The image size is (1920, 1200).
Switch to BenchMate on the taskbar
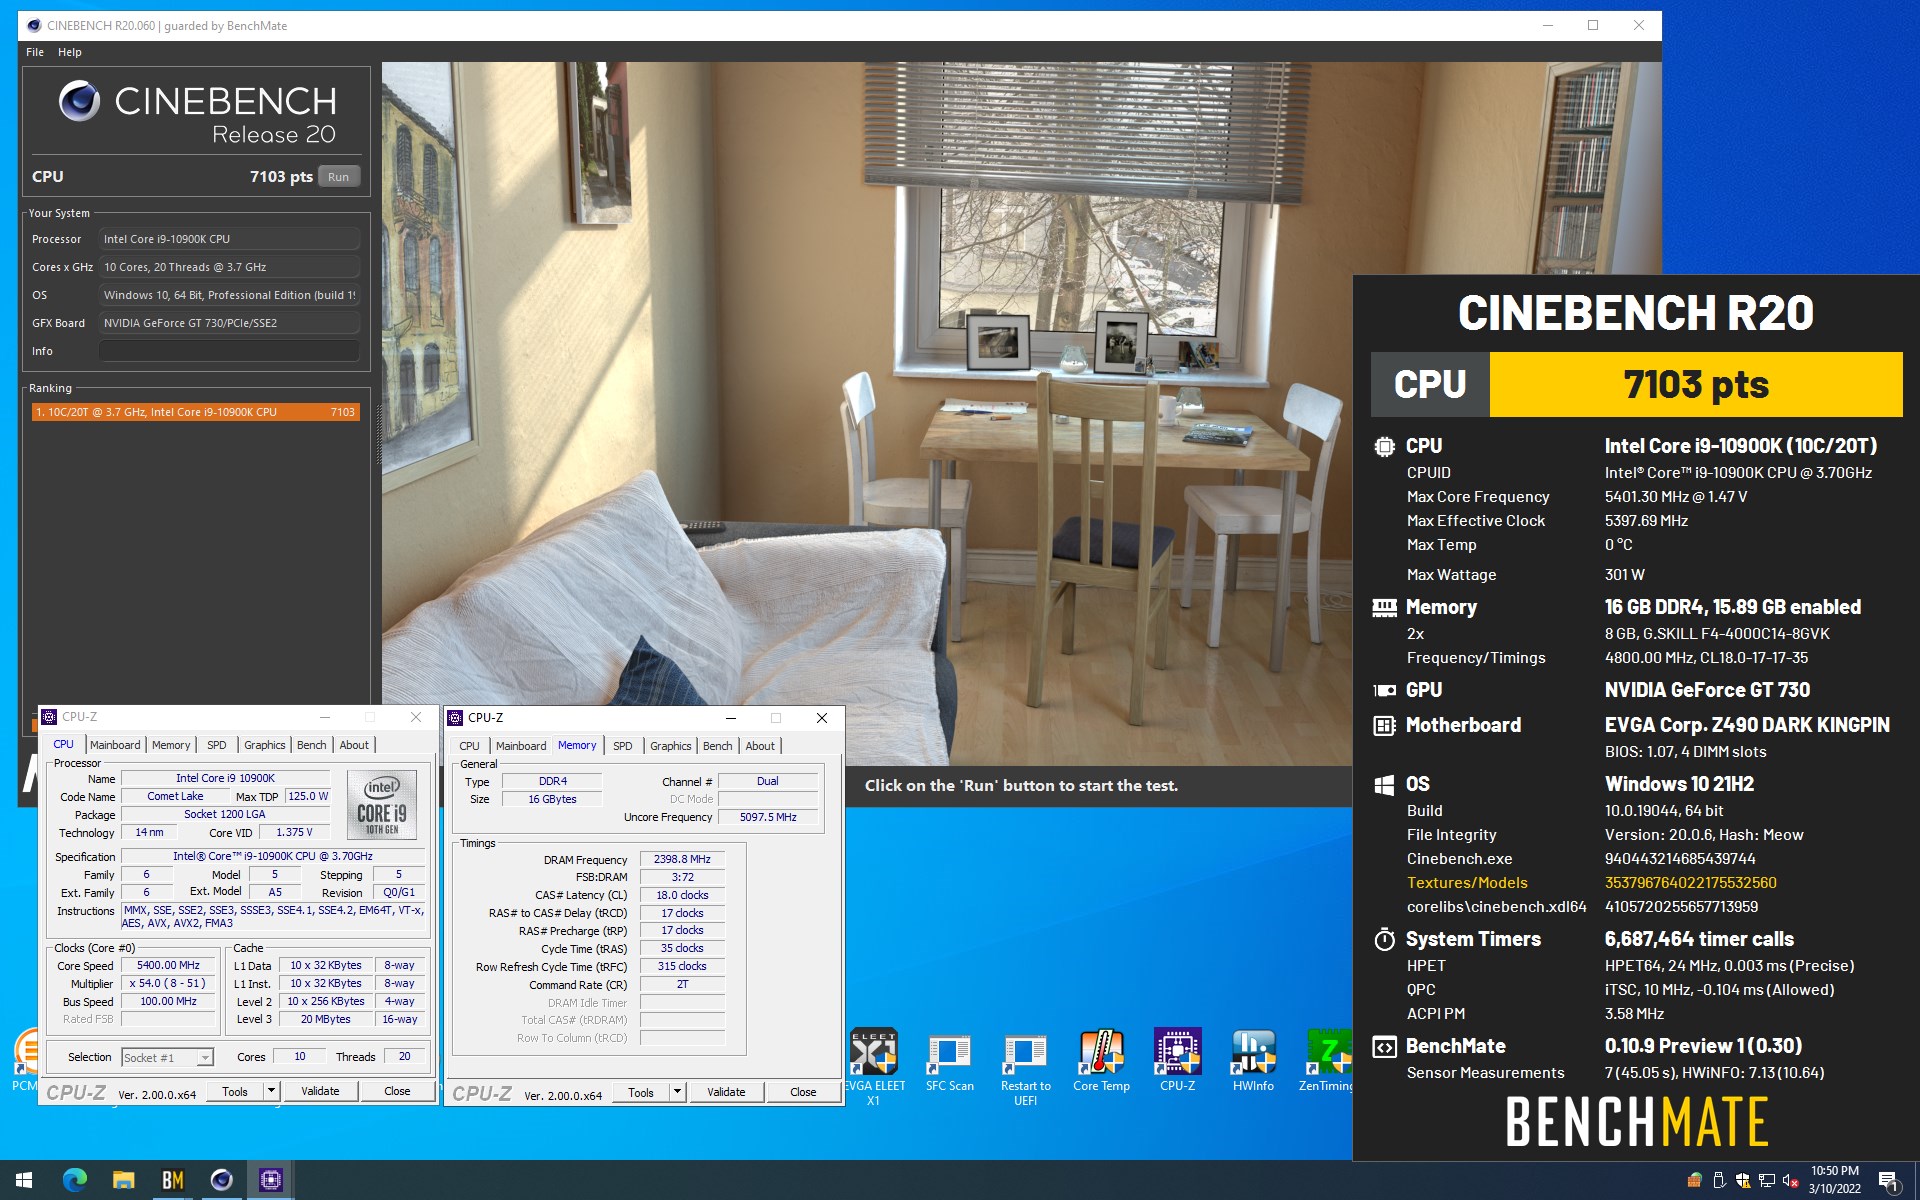tap(172, 1180)
